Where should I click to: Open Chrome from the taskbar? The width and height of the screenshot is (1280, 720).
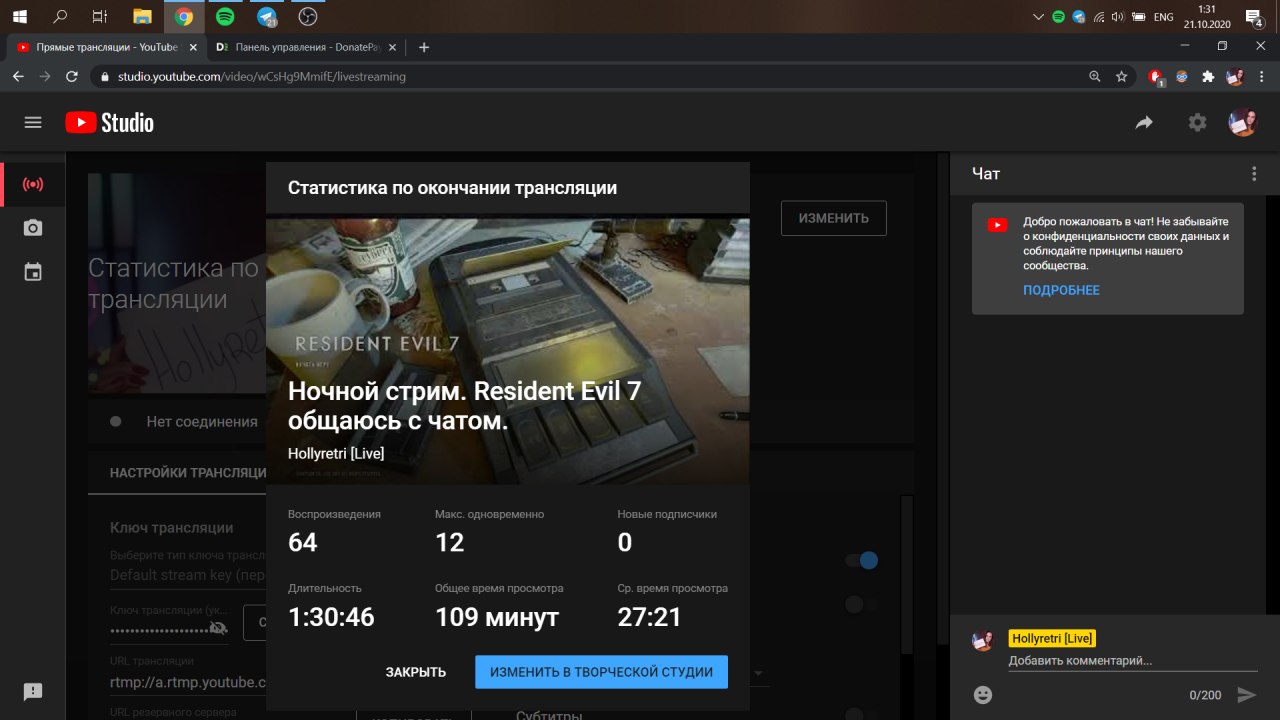(x=183, y=16)
